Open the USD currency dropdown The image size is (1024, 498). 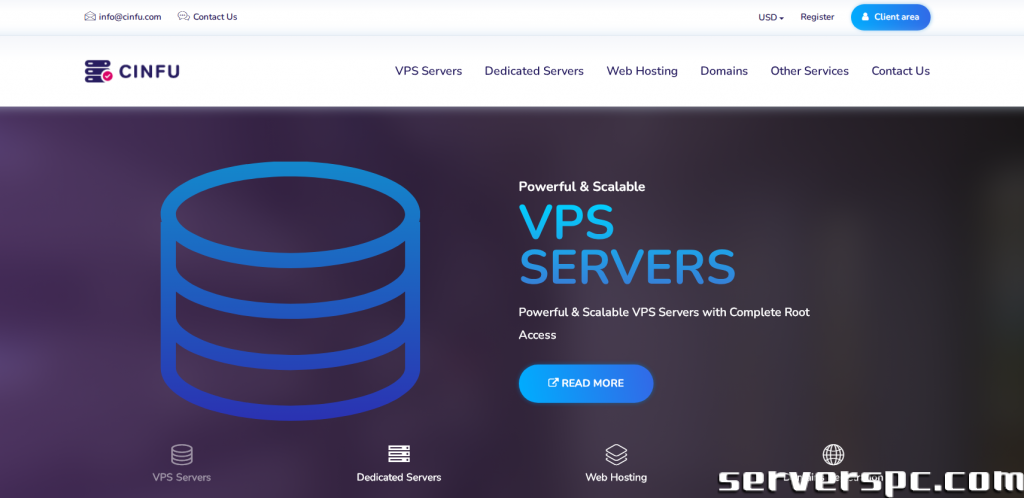pyautogui.click(x=770, y=17)
